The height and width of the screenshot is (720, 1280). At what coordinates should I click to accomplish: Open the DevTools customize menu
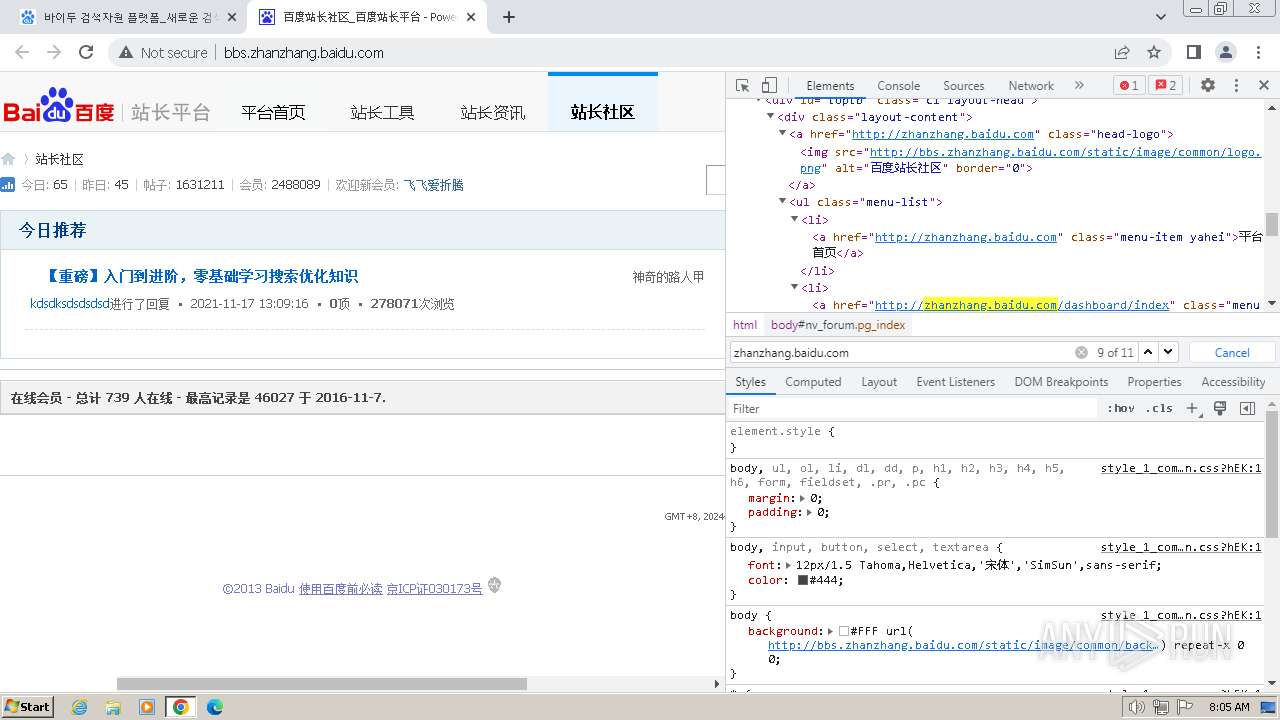(x=1236, y=86)
